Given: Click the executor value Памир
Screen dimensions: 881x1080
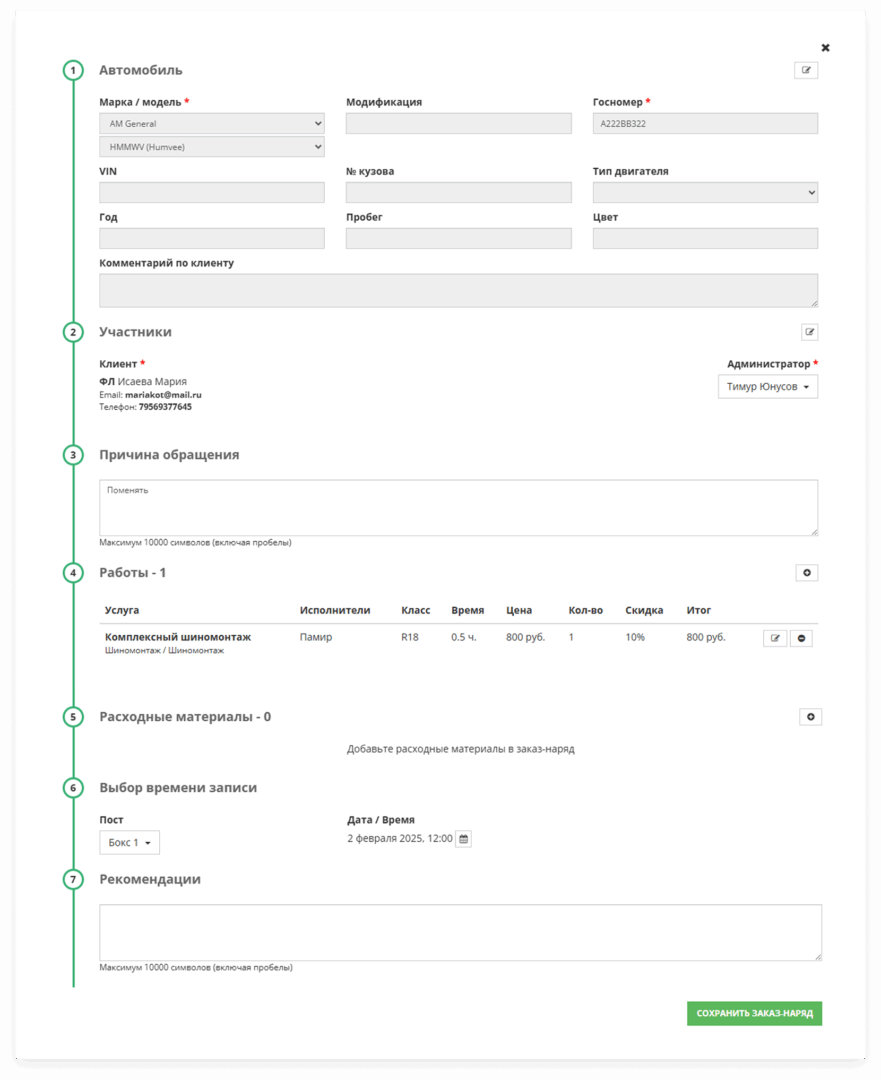Looking at the screenshot, I should tap(315, 637).
